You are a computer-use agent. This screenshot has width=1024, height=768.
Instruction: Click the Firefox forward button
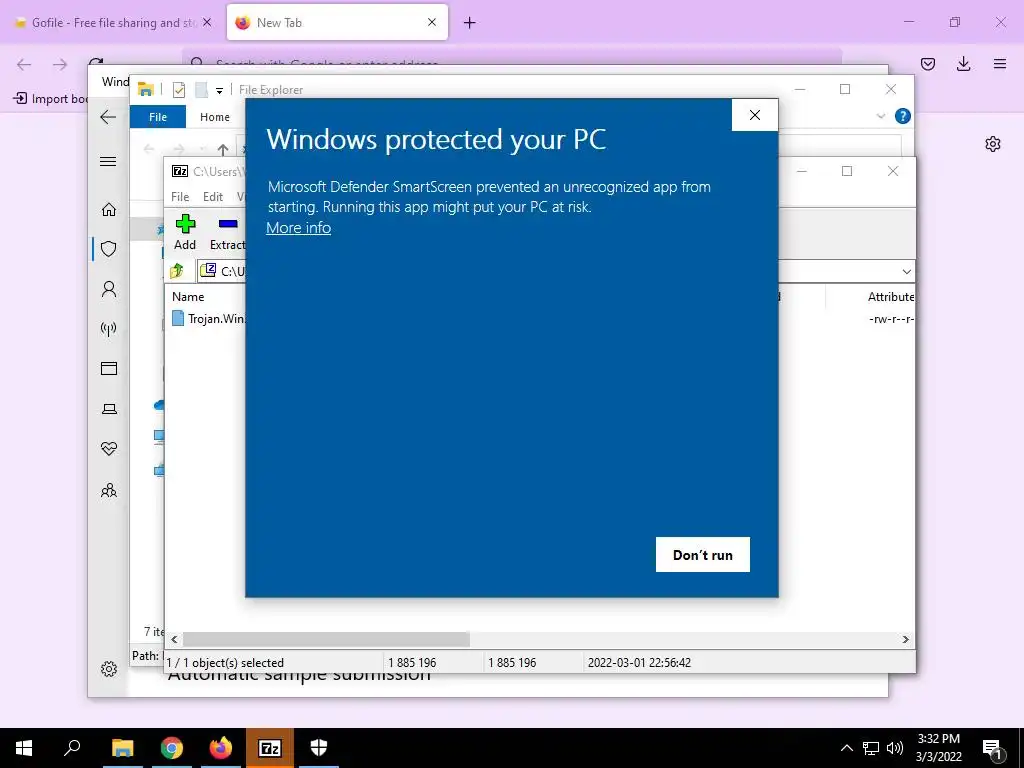click(60, 64)
